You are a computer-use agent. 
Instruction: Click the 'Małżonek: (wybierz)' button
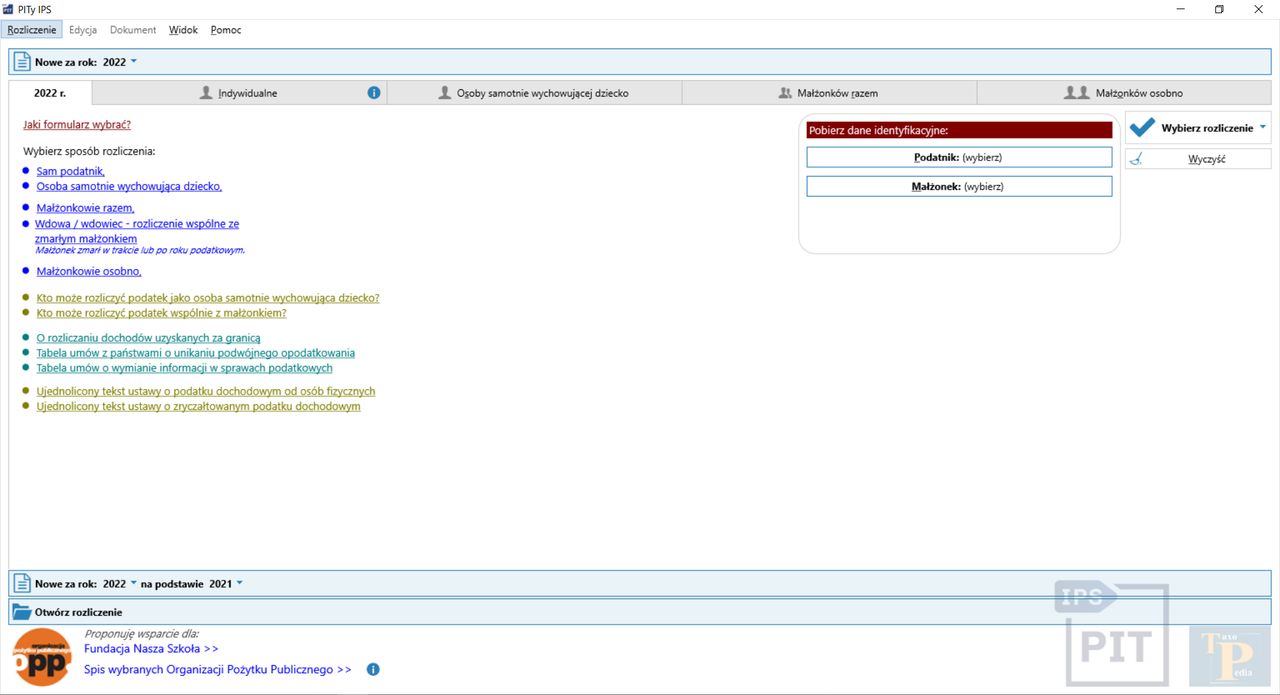959,186
